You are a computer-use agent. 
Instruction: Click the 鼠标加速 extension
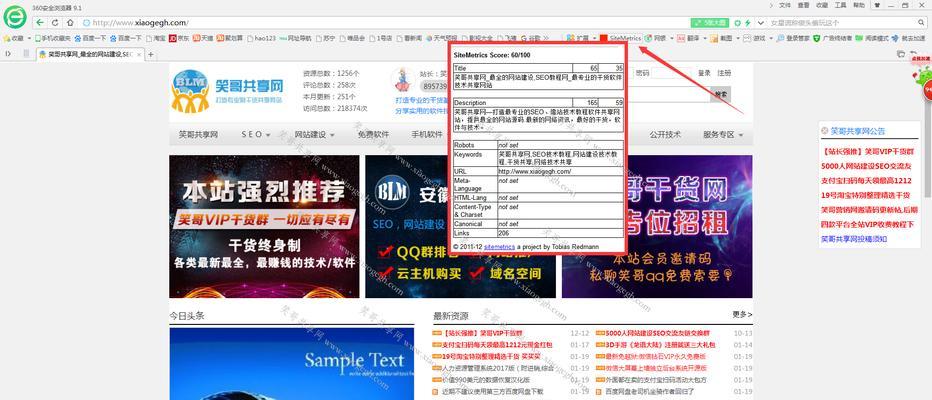[908, 38]
